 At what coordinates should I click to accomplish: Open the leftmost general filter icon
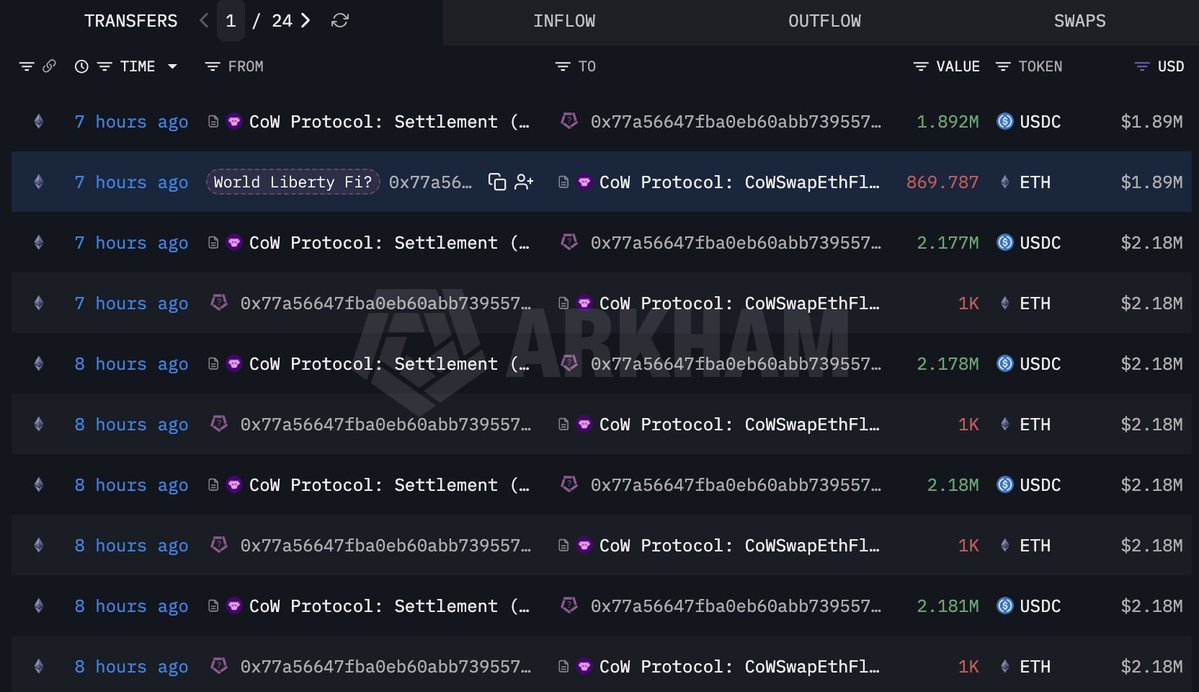[x=27, y=67]
